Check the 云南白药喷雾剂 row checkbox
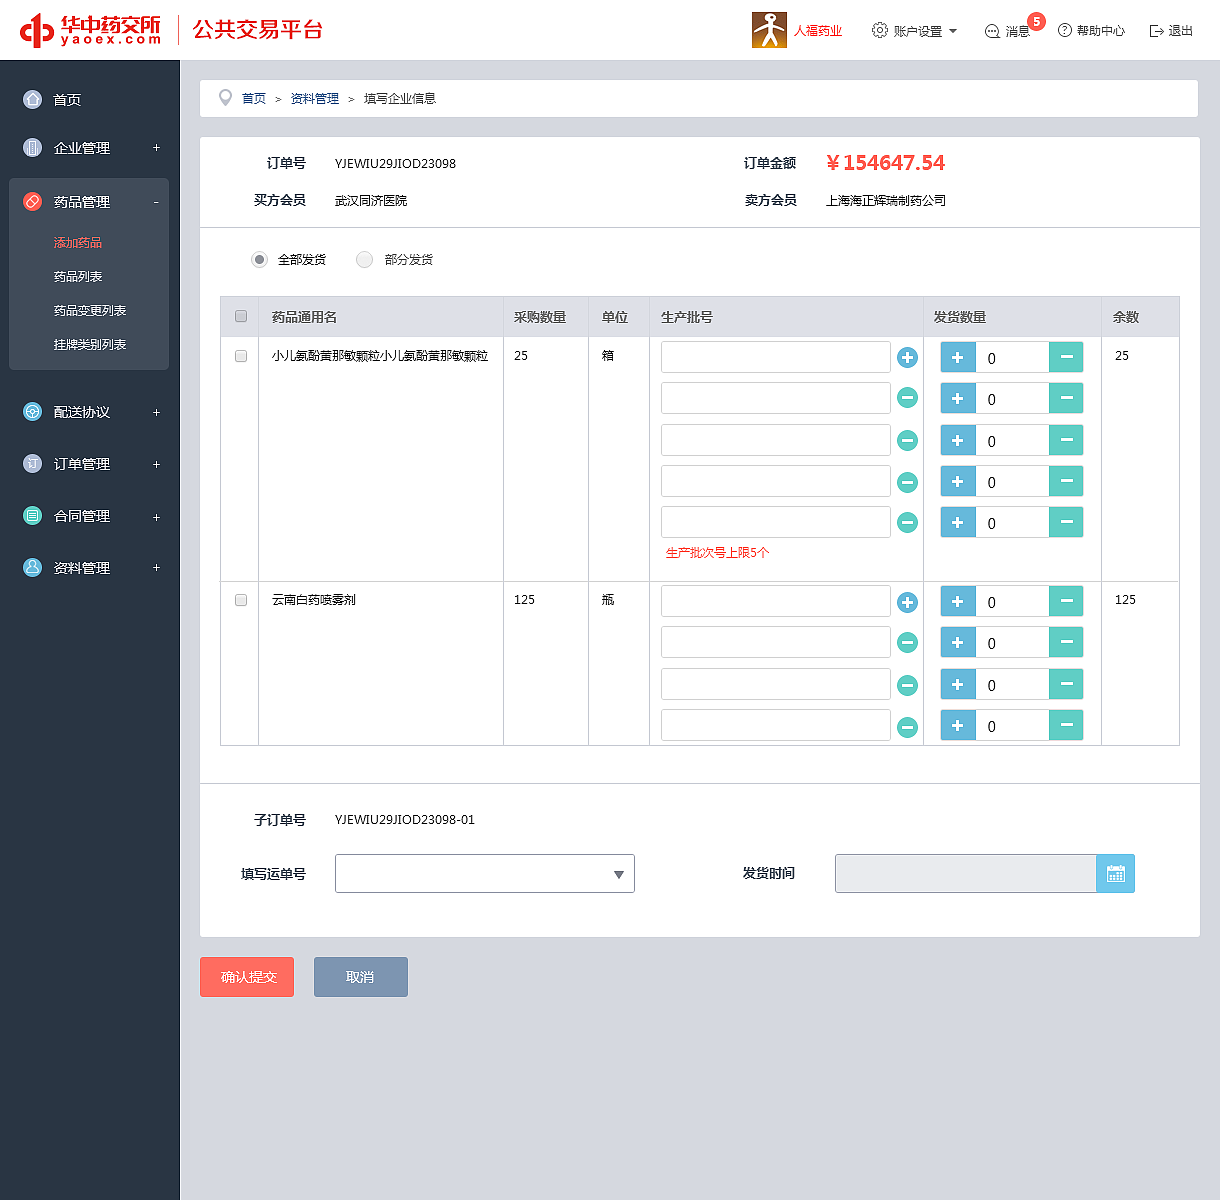This screenshot has height=1200, width=1220. pyautogui.click(x=241, y=600)
